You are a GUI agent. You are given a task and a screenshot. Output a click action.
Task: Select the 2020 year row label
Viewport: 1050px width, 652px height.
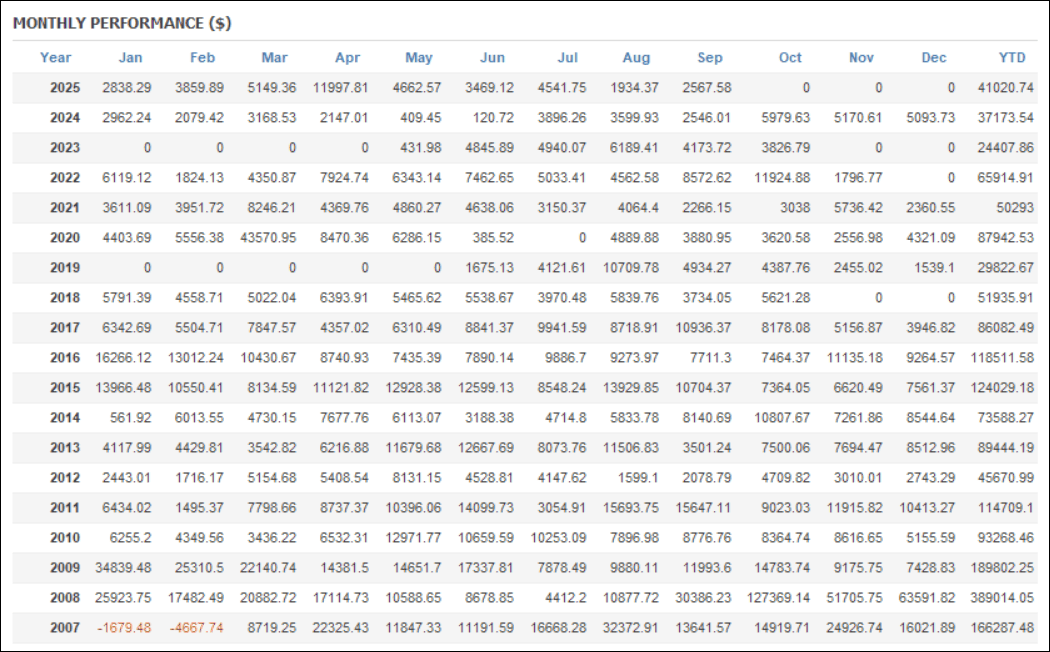[x=65, y=238]
